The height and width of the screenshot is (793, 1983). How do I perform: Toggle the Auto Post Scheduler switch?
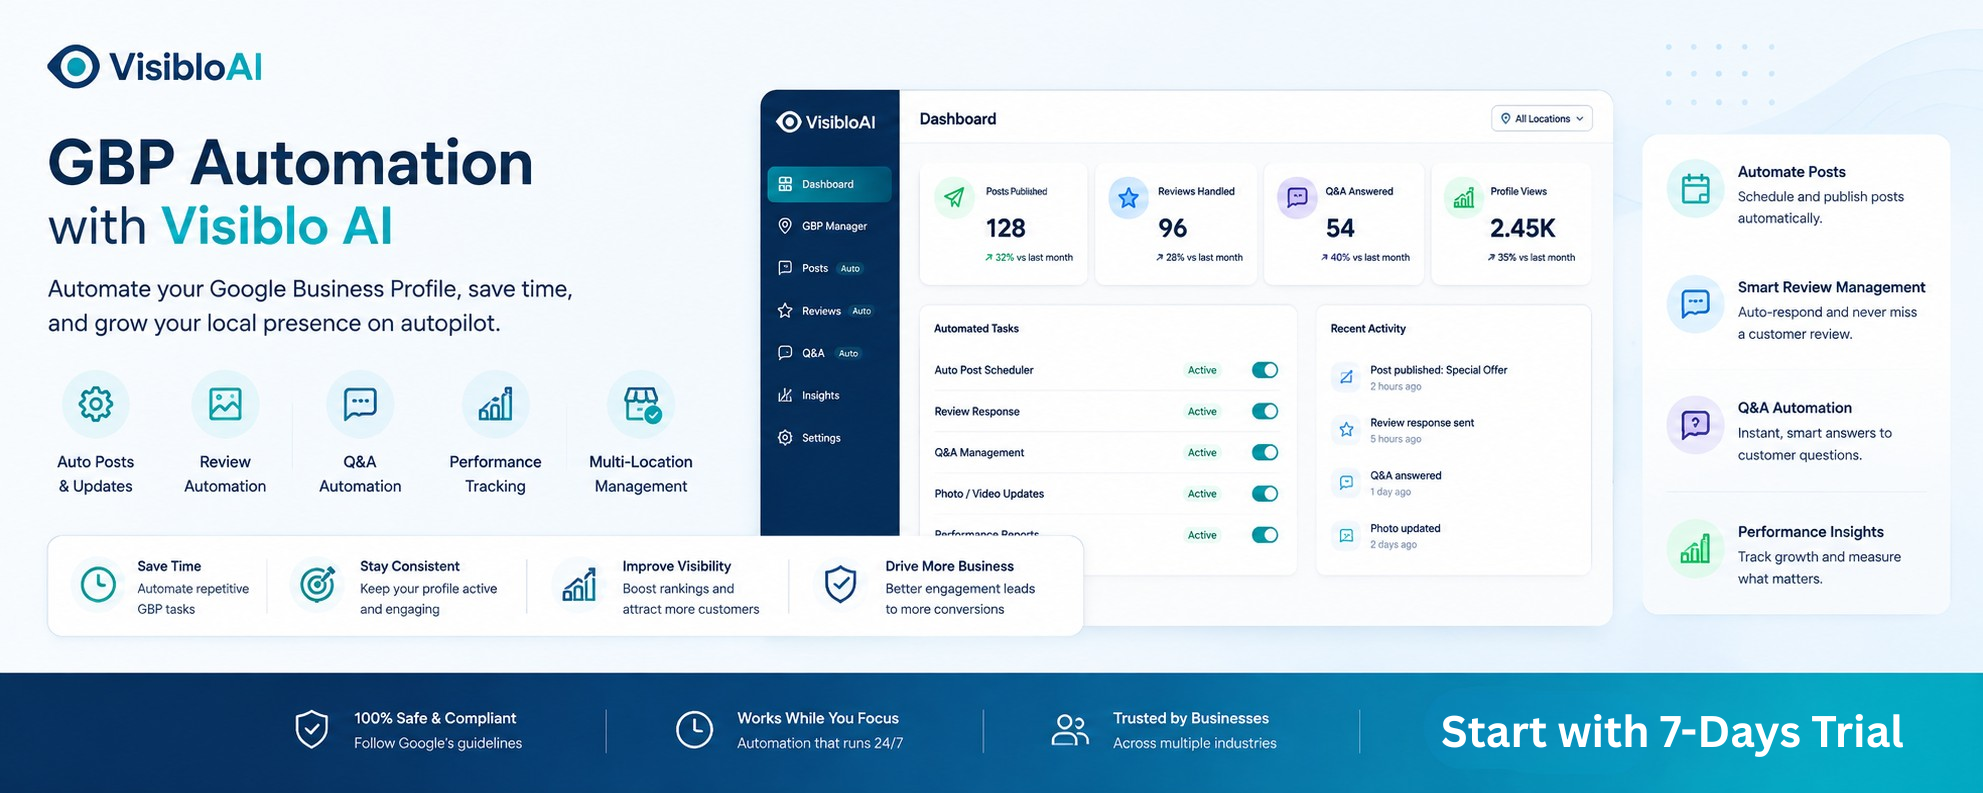click(x=1265, y=370)
